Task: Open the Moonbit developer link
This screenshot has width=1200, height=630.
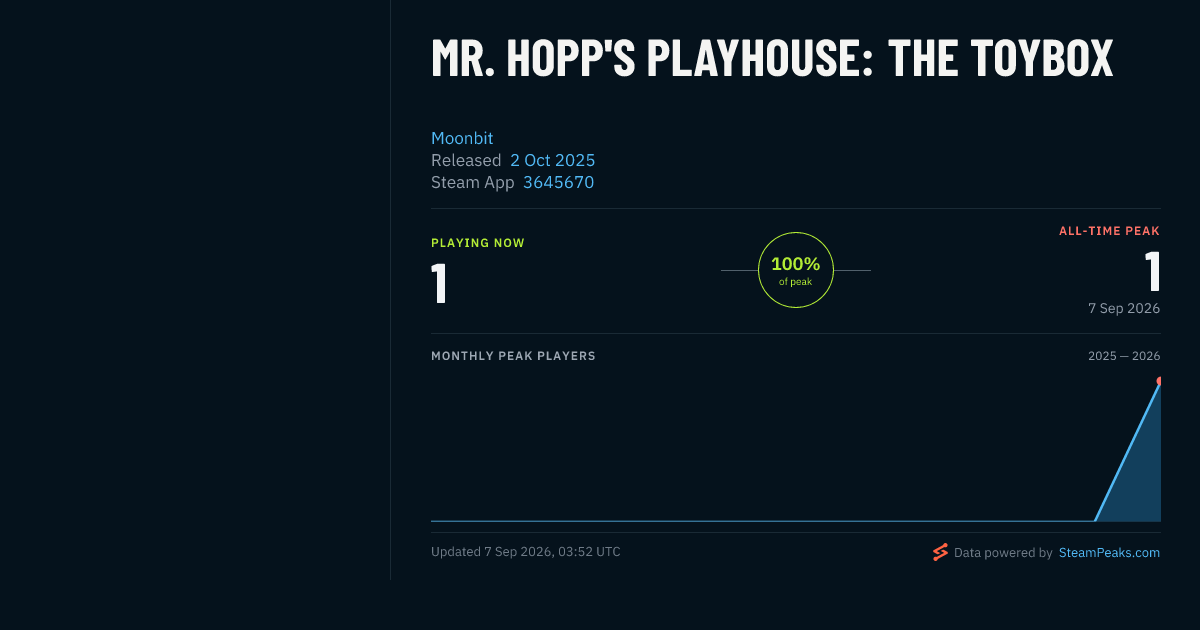Action: click(x=462, y=138)
